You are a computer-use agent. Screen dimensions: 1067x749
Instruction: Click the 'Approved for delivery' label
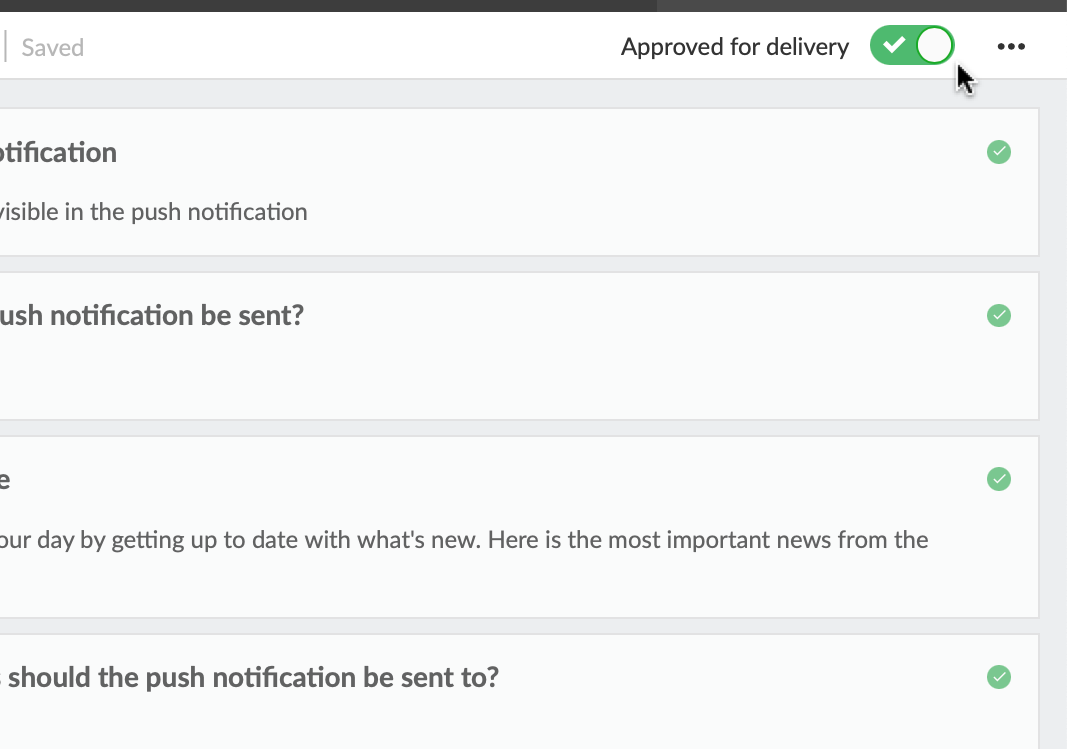(734, 47)
